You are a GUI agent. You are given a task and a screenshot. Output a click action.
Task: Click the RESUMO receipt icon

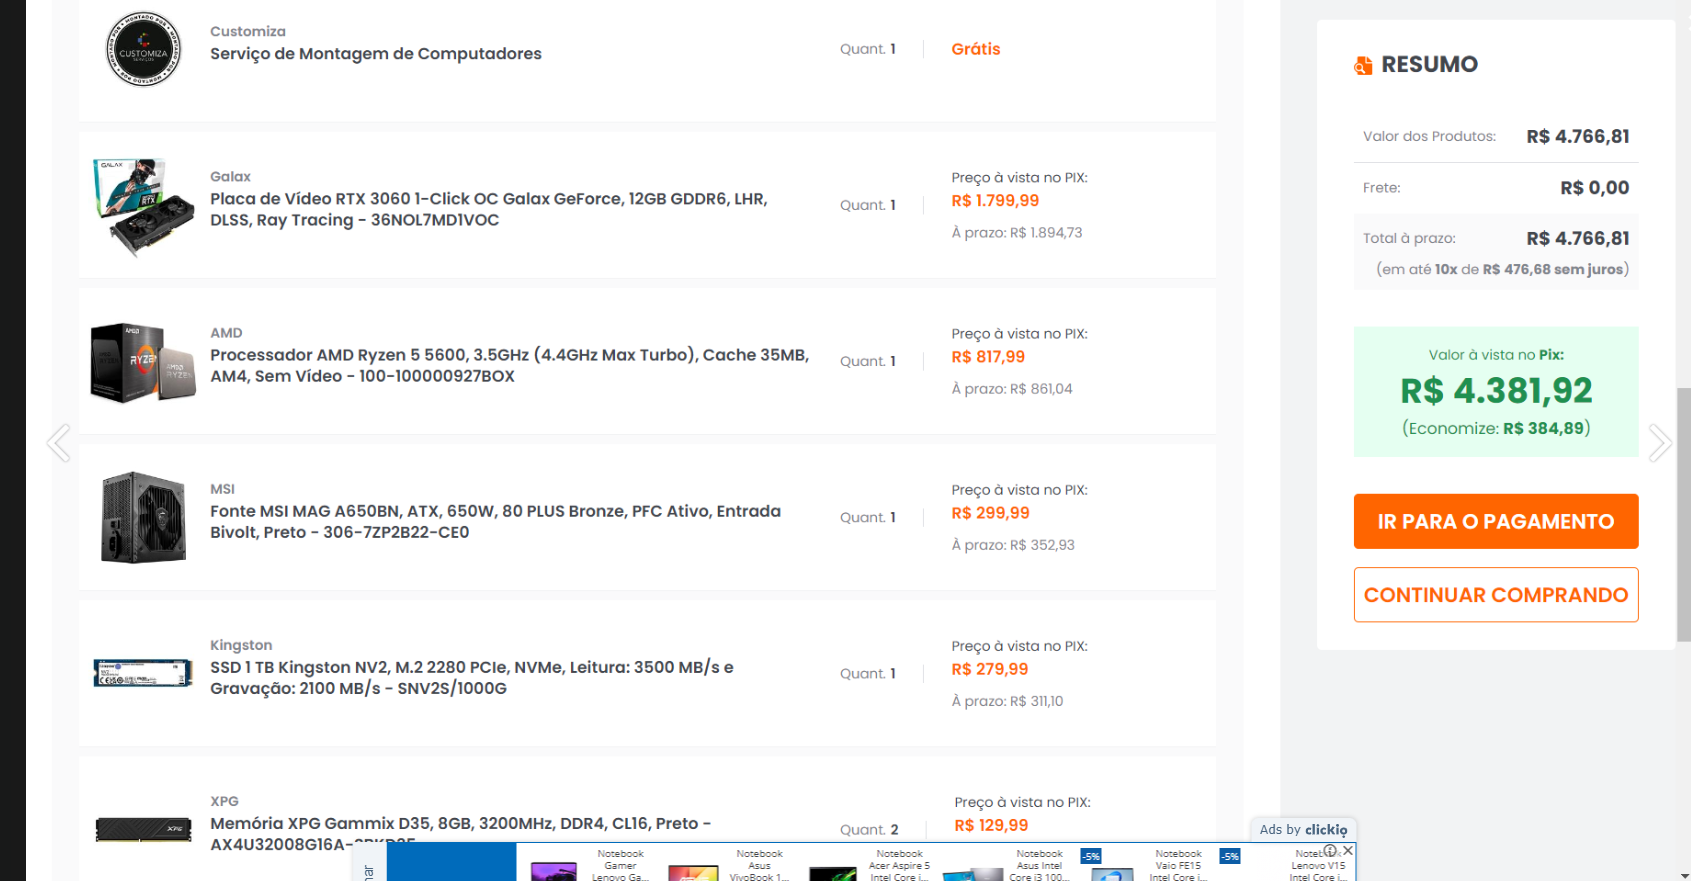(x=1363, y=65)
